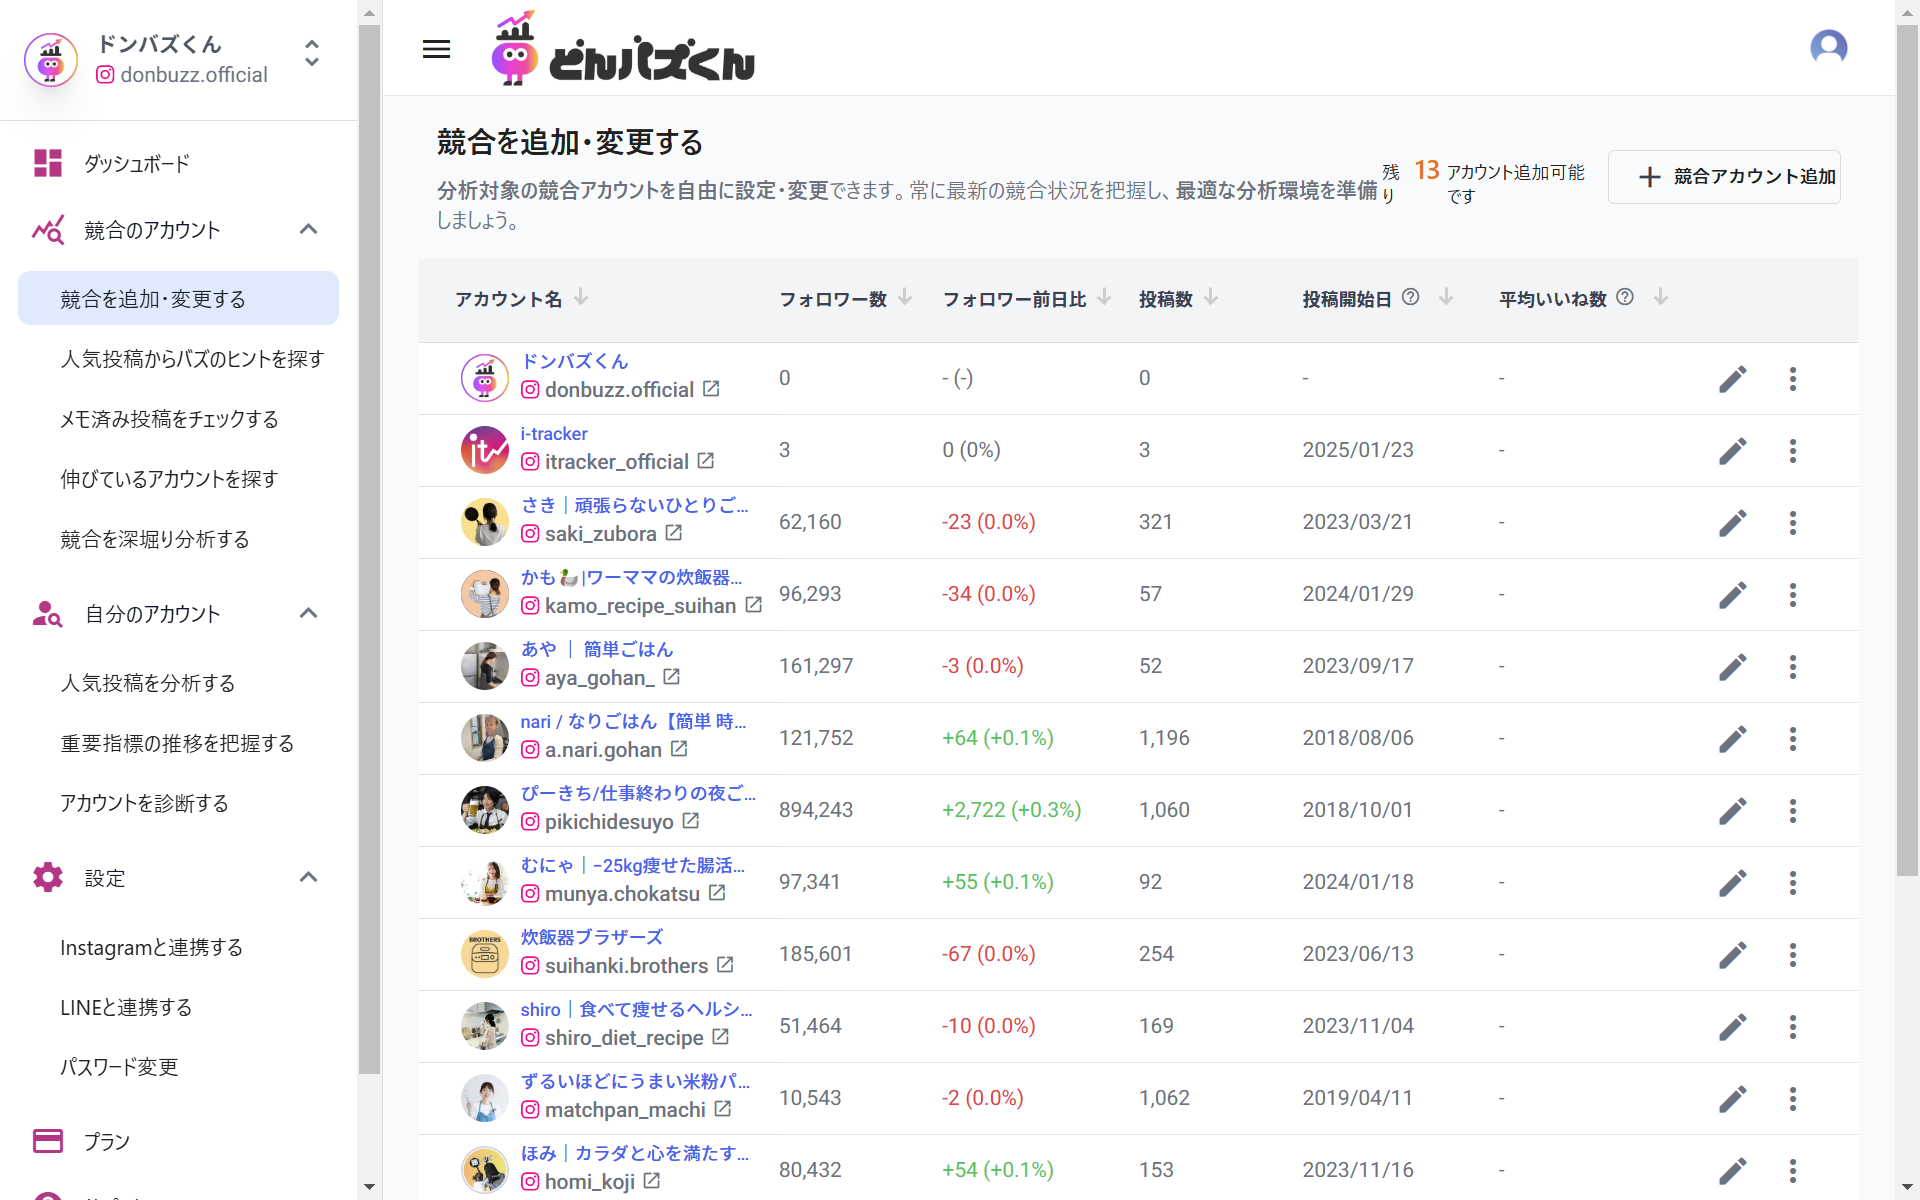Viewport: 1920px width, 1200px height.
Task: Sort by アカウント名 arrow
Action: click(x=581, y=297)
